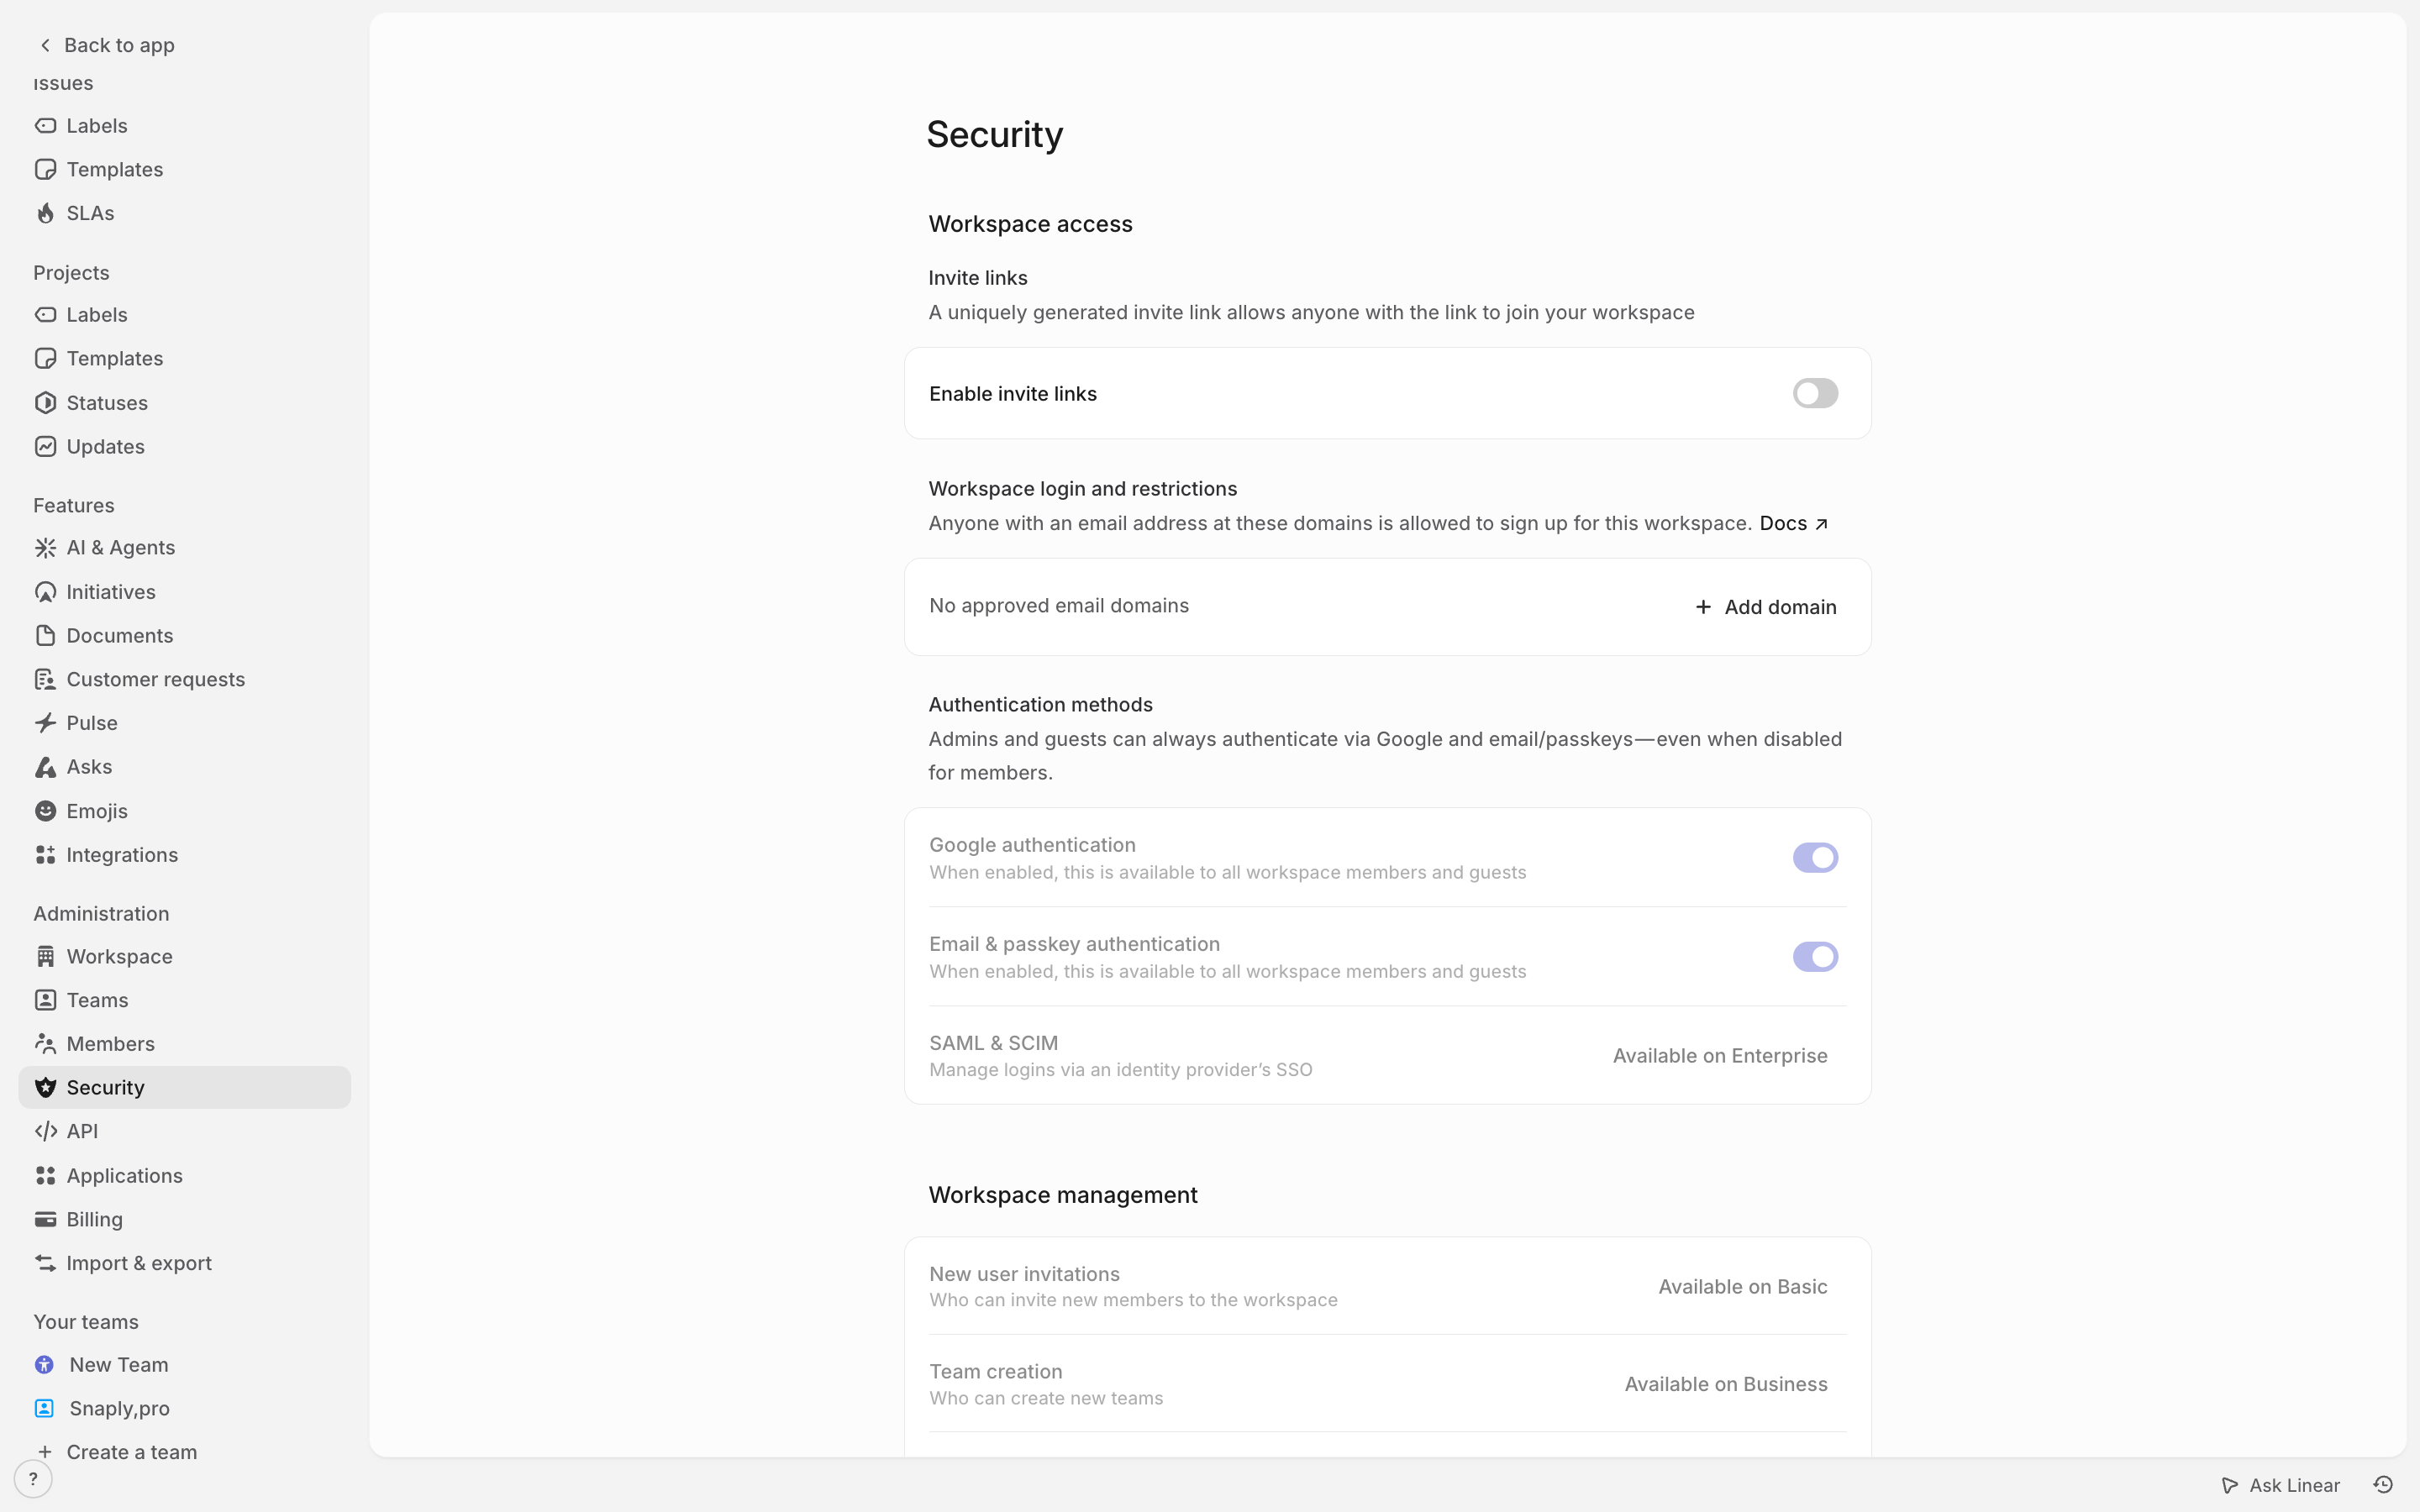Click the Projects Templates icon

point(45,358)
